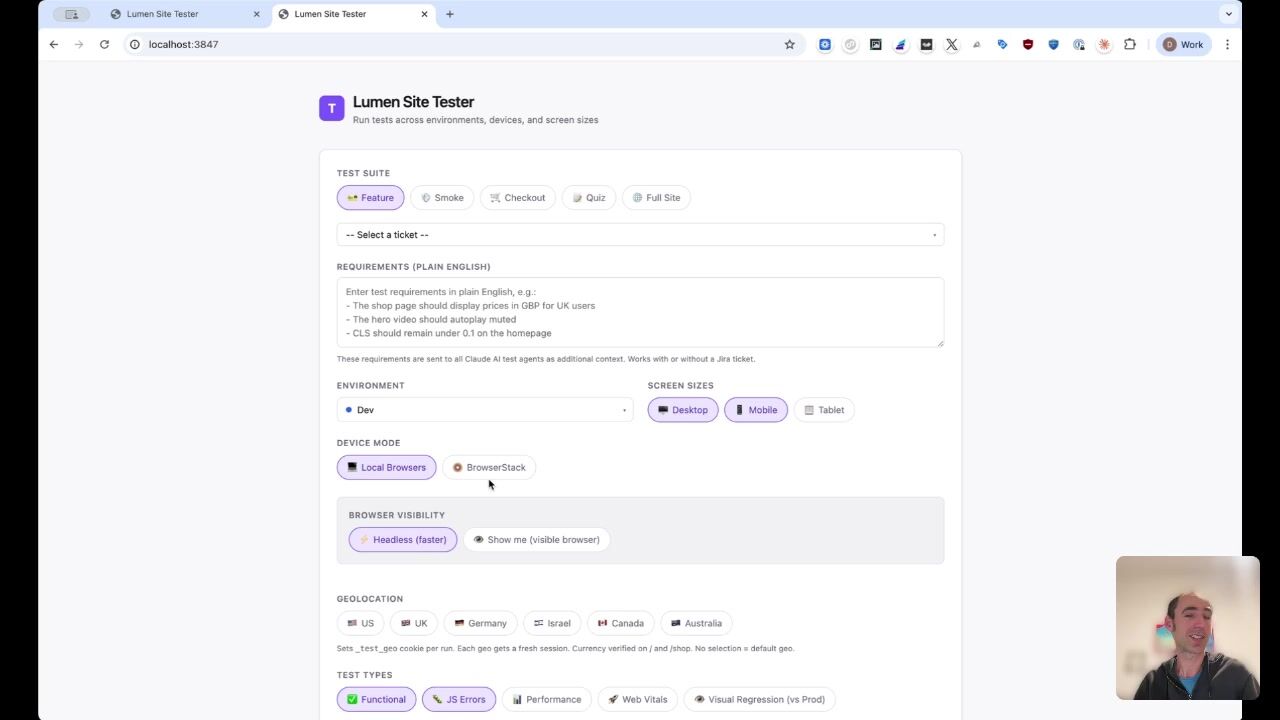The image size is (1280, 720).
Task: Select the Feature test suite
Action: (371, 198)
